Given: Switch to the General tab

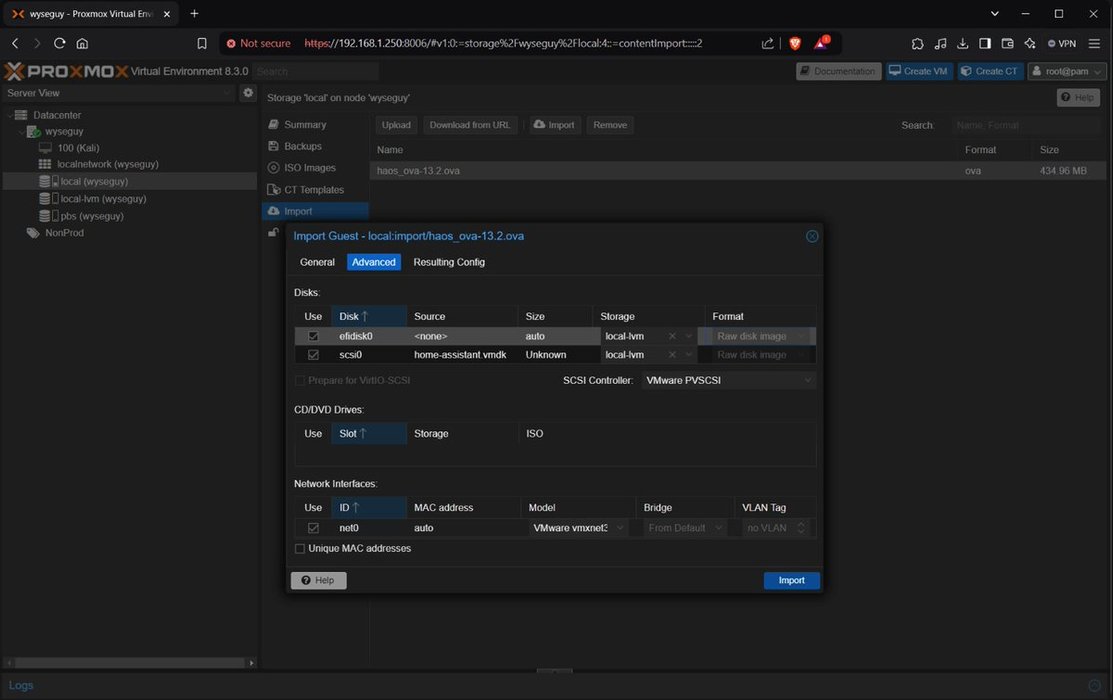Looking at the screenshot, I should 317,262.
